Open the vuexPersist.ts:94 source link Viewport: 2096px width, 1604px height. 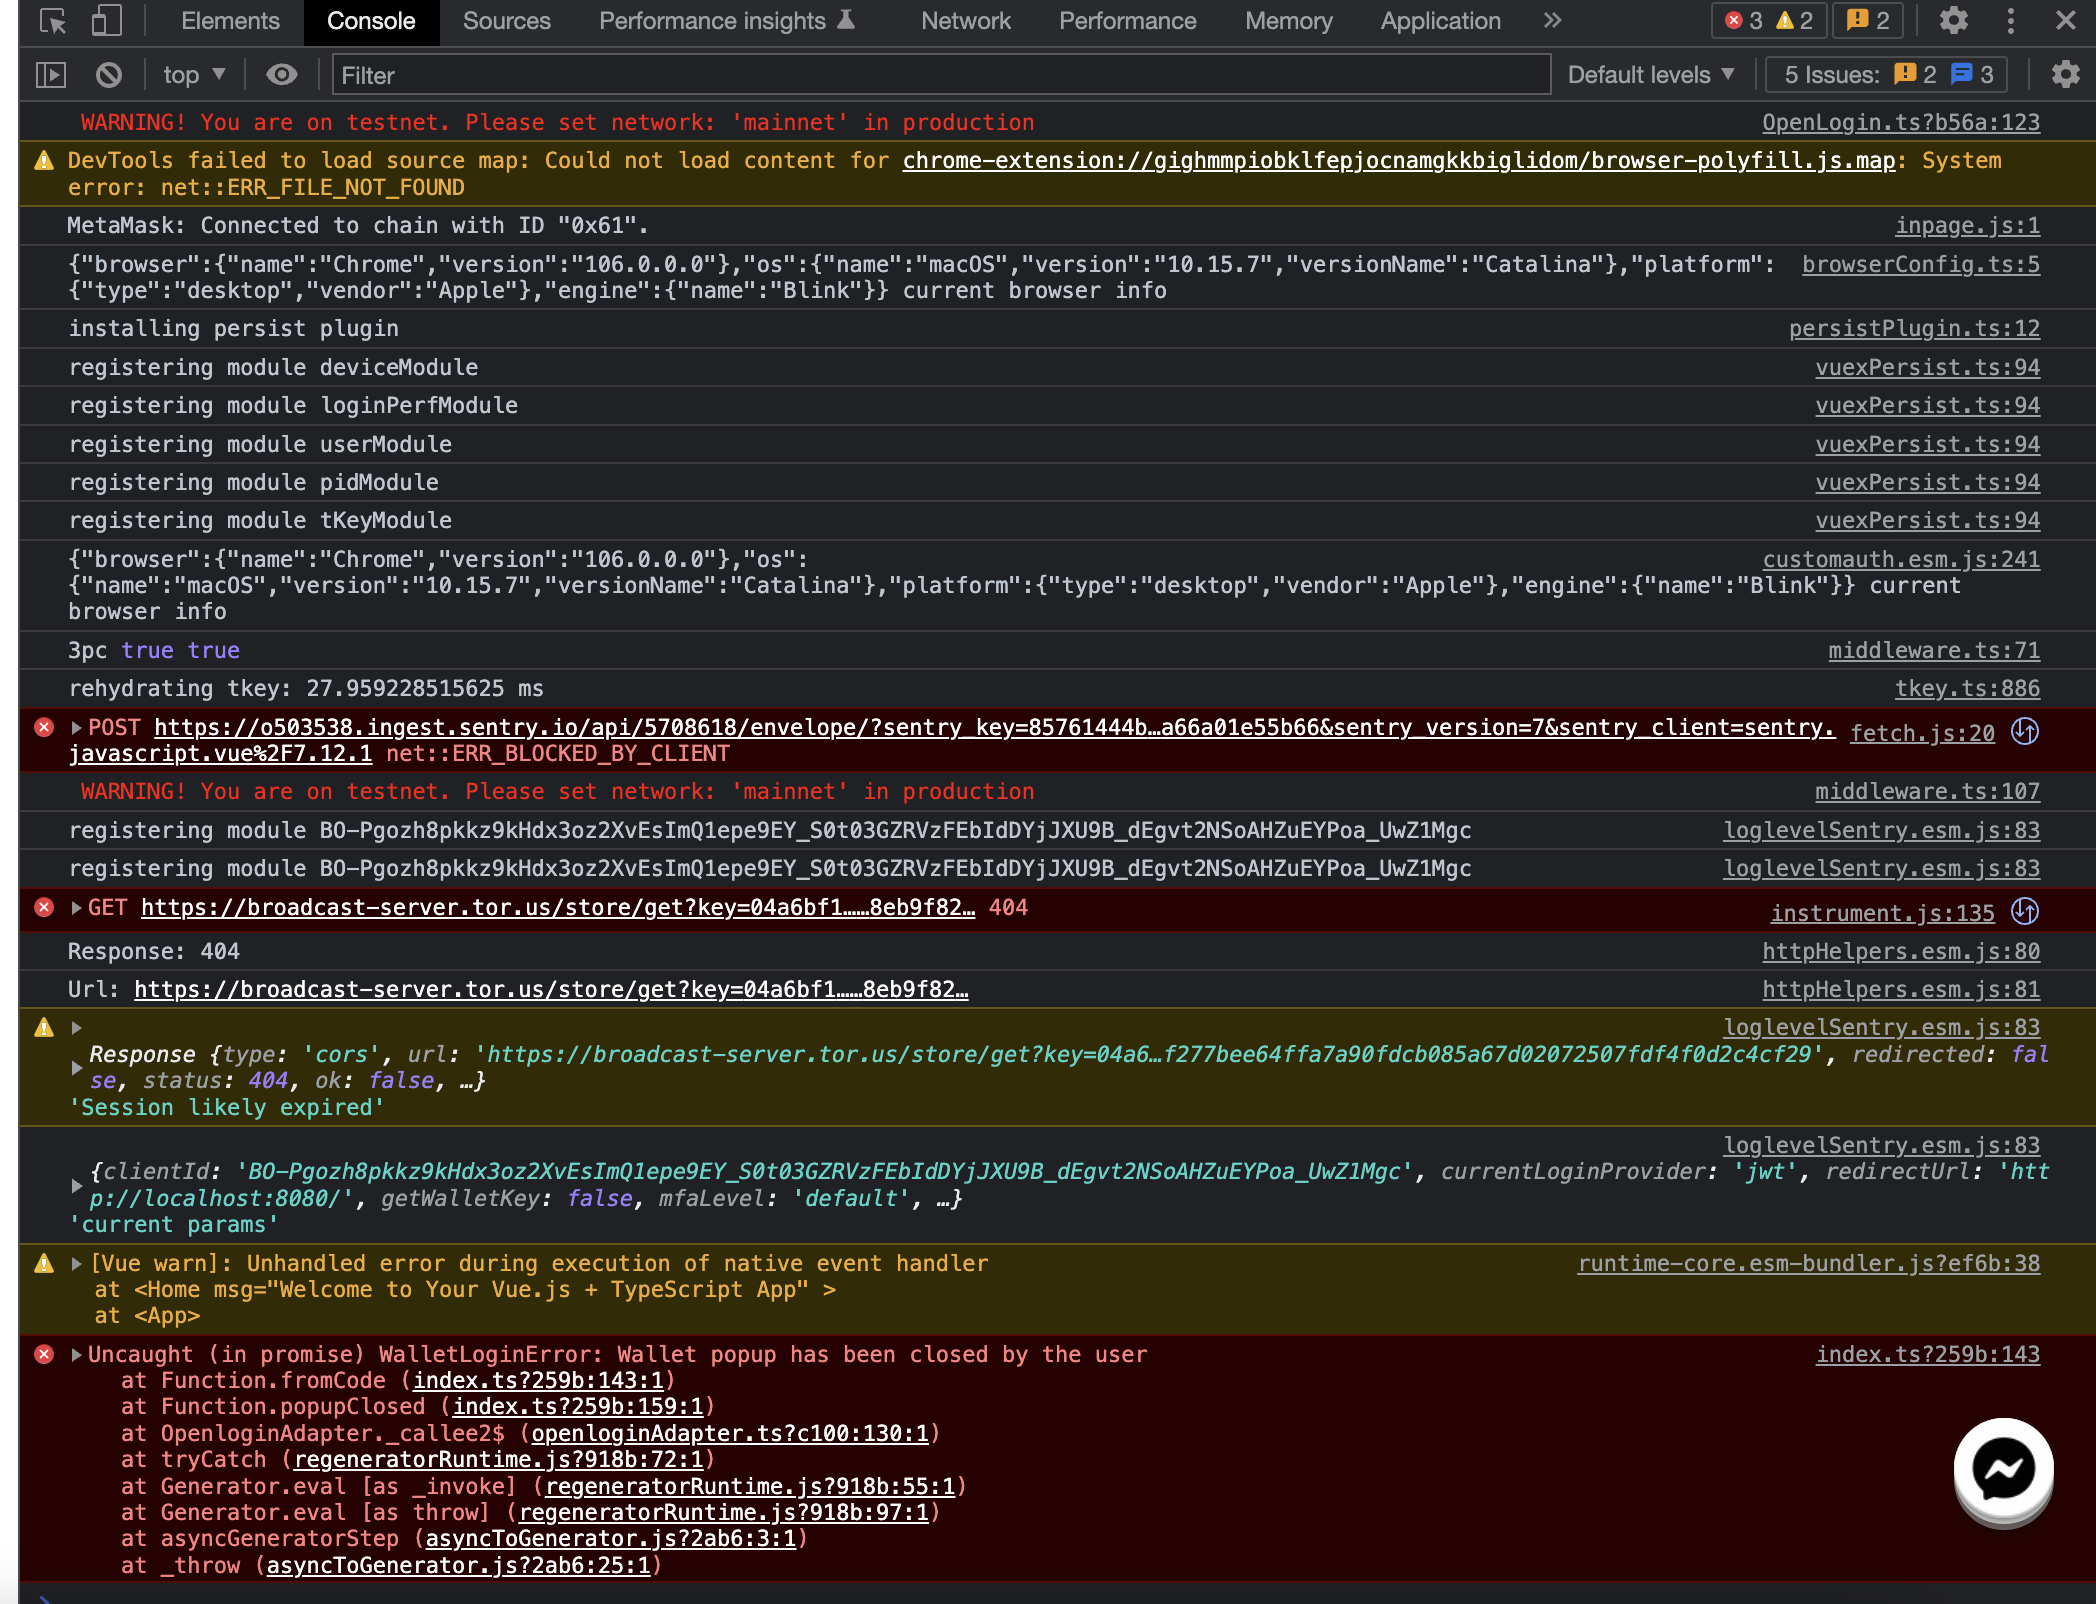1927,367
